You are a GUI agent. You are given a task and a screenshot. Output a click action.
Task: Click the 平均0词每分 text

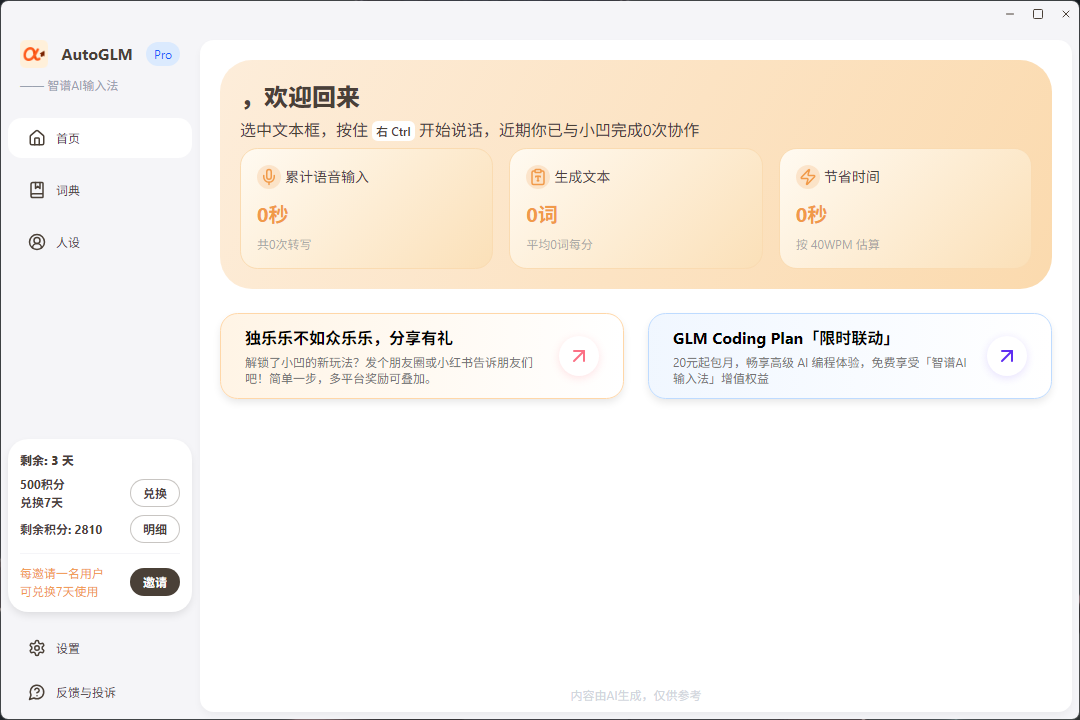coord(560,245)
